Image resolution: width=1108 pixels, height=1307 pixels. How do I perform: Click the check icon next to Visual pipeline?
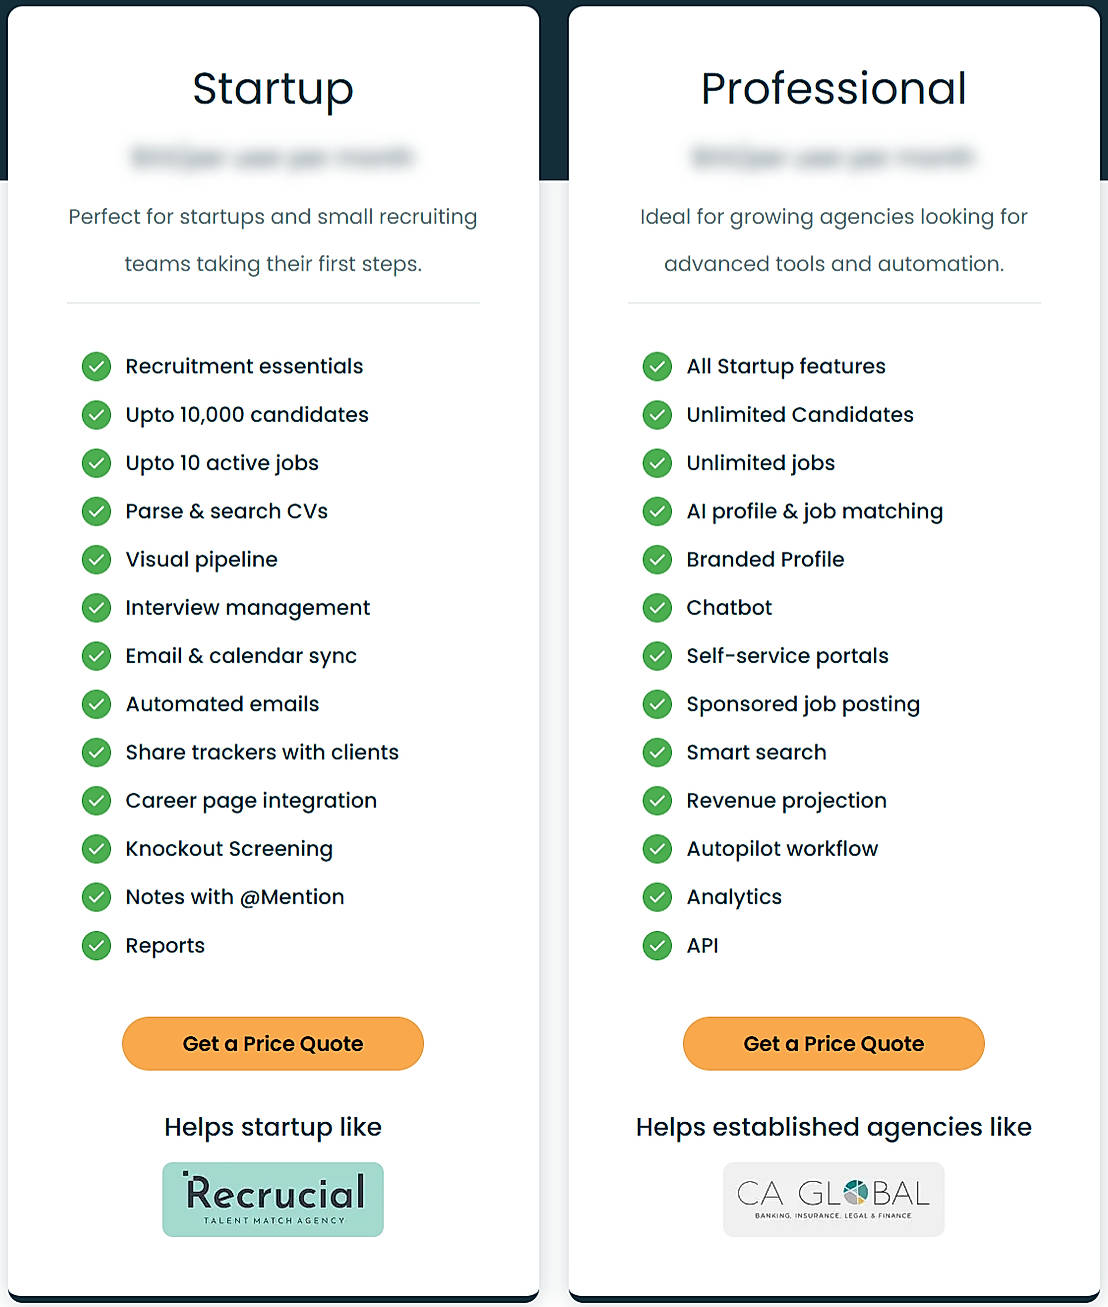[x=96, y=560]
